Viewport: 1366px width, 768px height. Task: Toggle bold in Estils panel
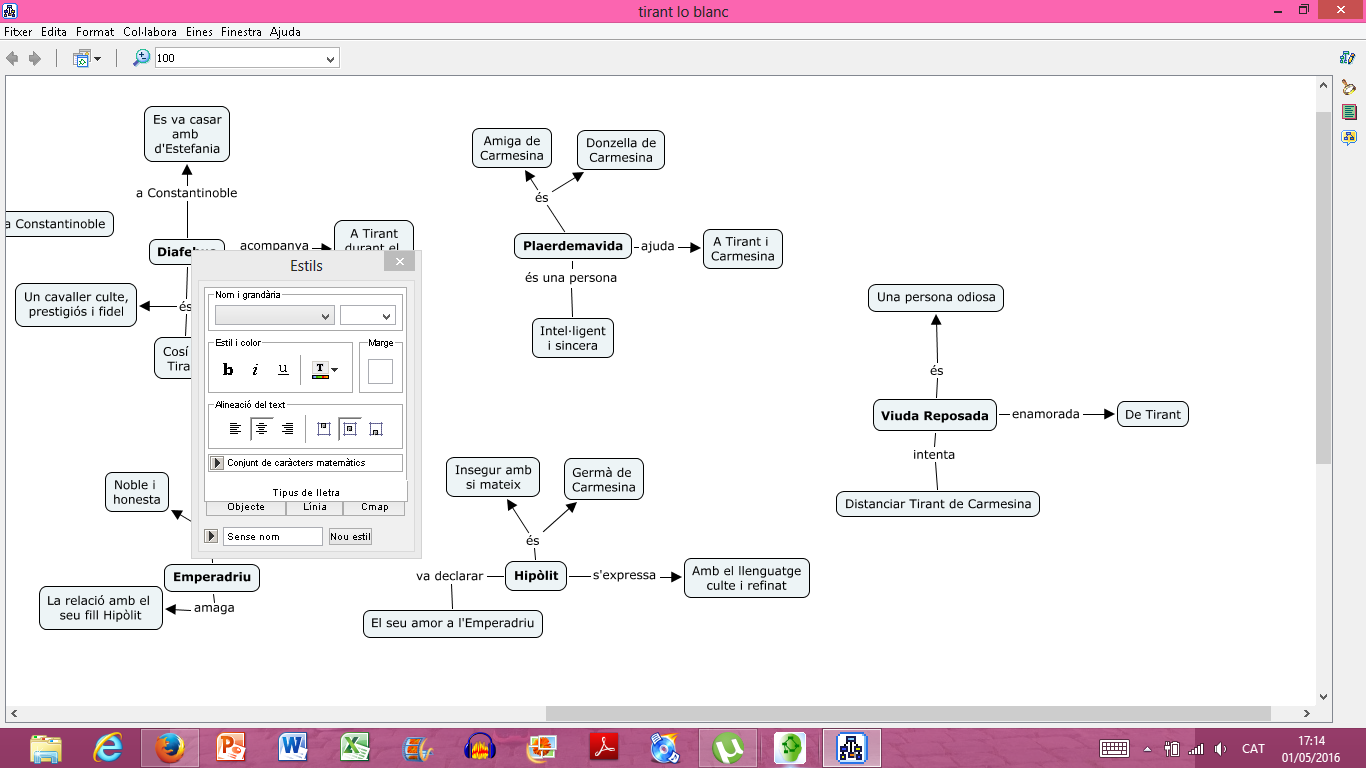tap(228, 370)
